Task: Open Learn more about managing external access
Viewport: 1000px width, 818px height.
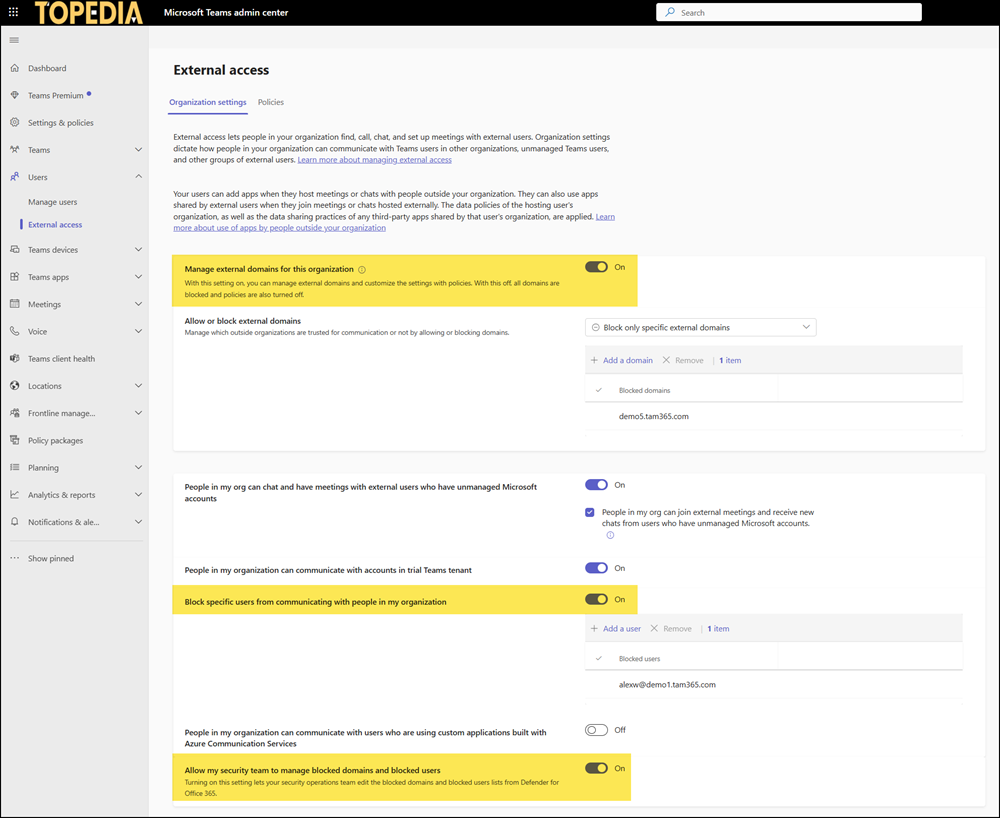Action: pos(374,159)
